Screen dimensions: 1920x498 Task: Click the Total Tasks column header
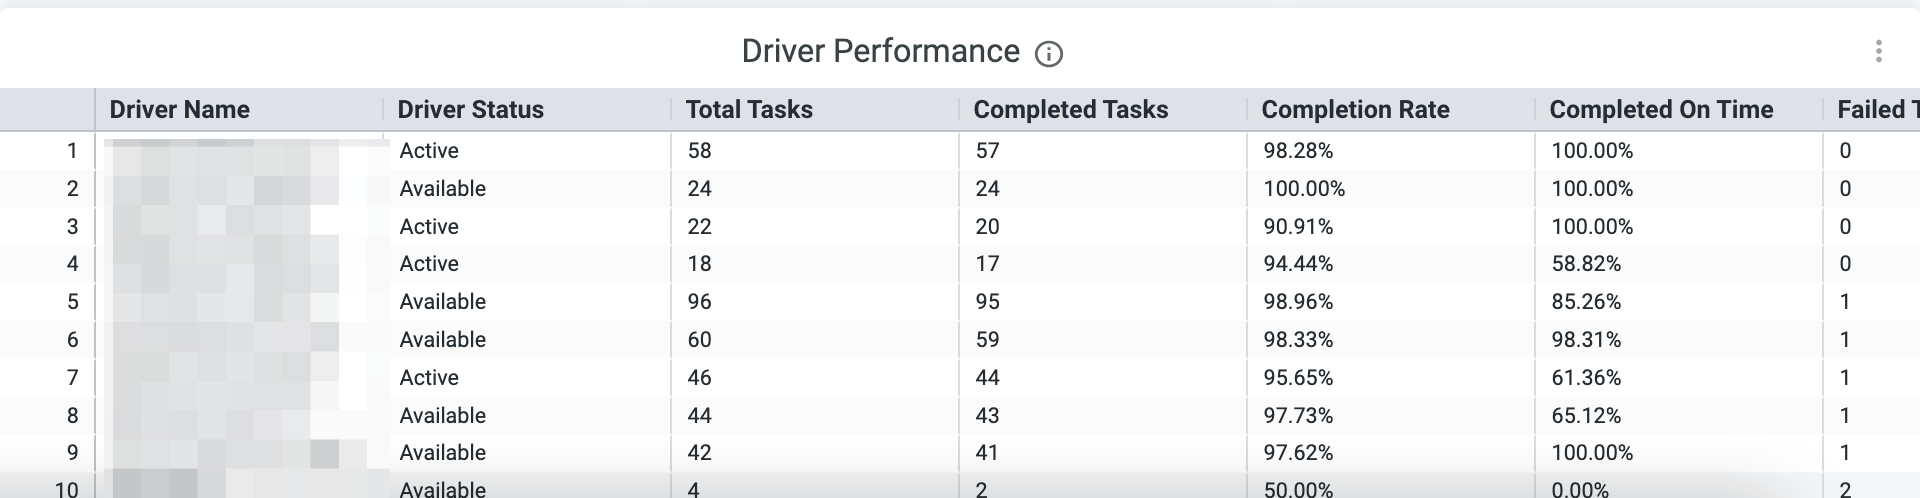coord(749,110)
